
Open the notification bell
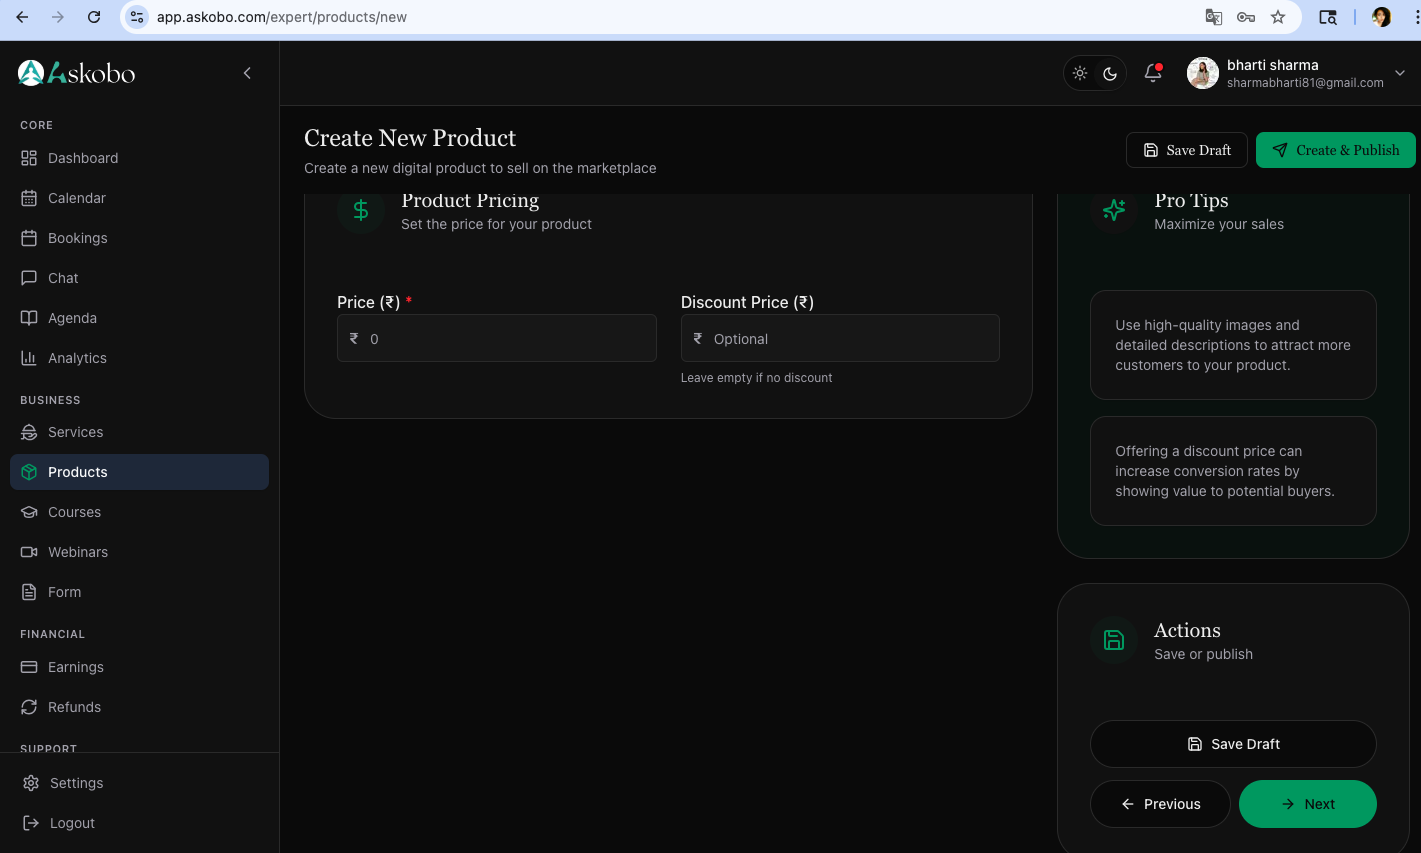click(x=1152, y=73)
